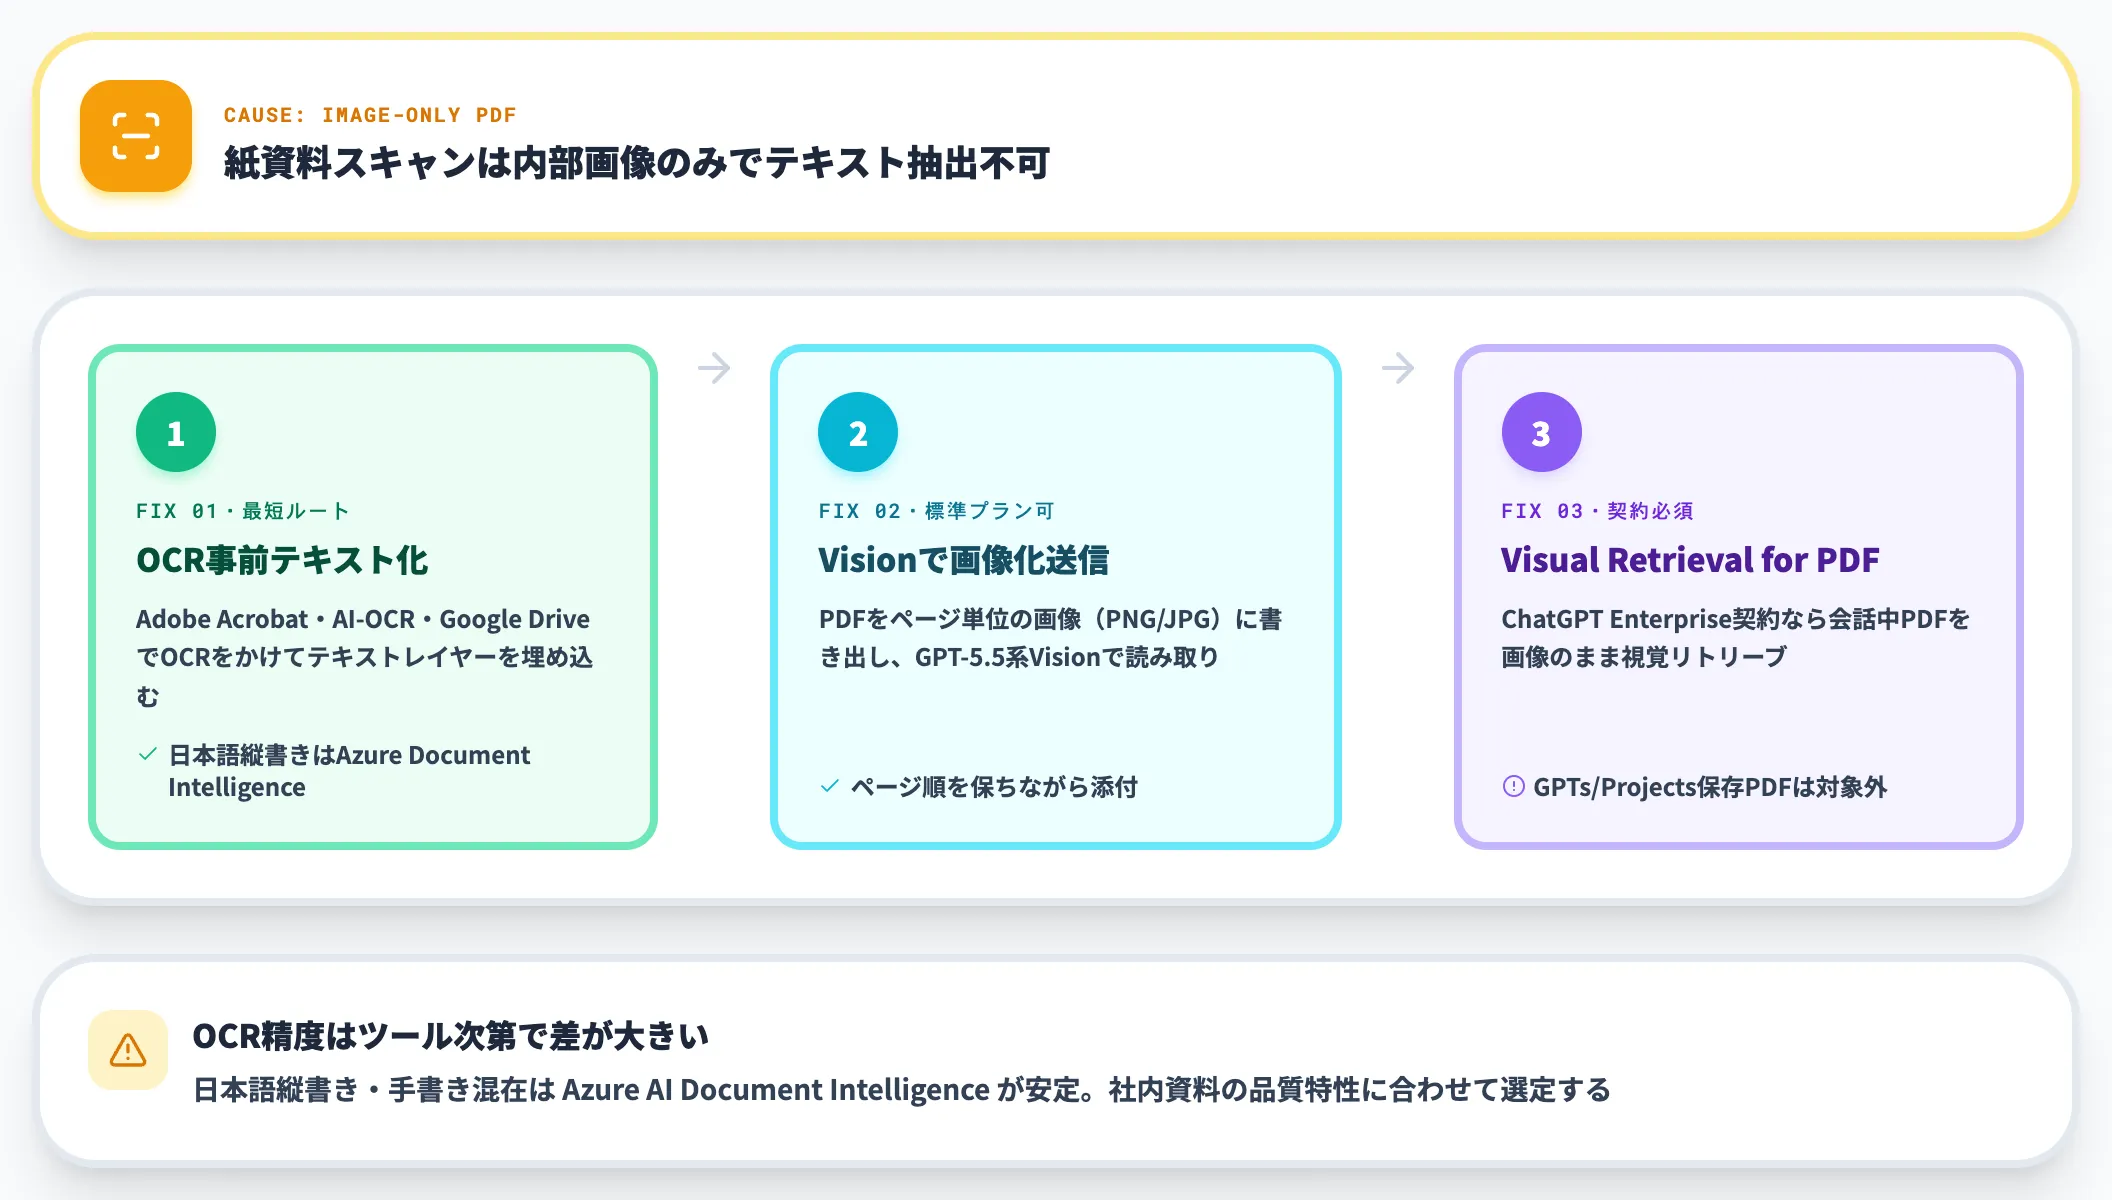Click the FIX 01・最短ルート label

tap(243, 511)
